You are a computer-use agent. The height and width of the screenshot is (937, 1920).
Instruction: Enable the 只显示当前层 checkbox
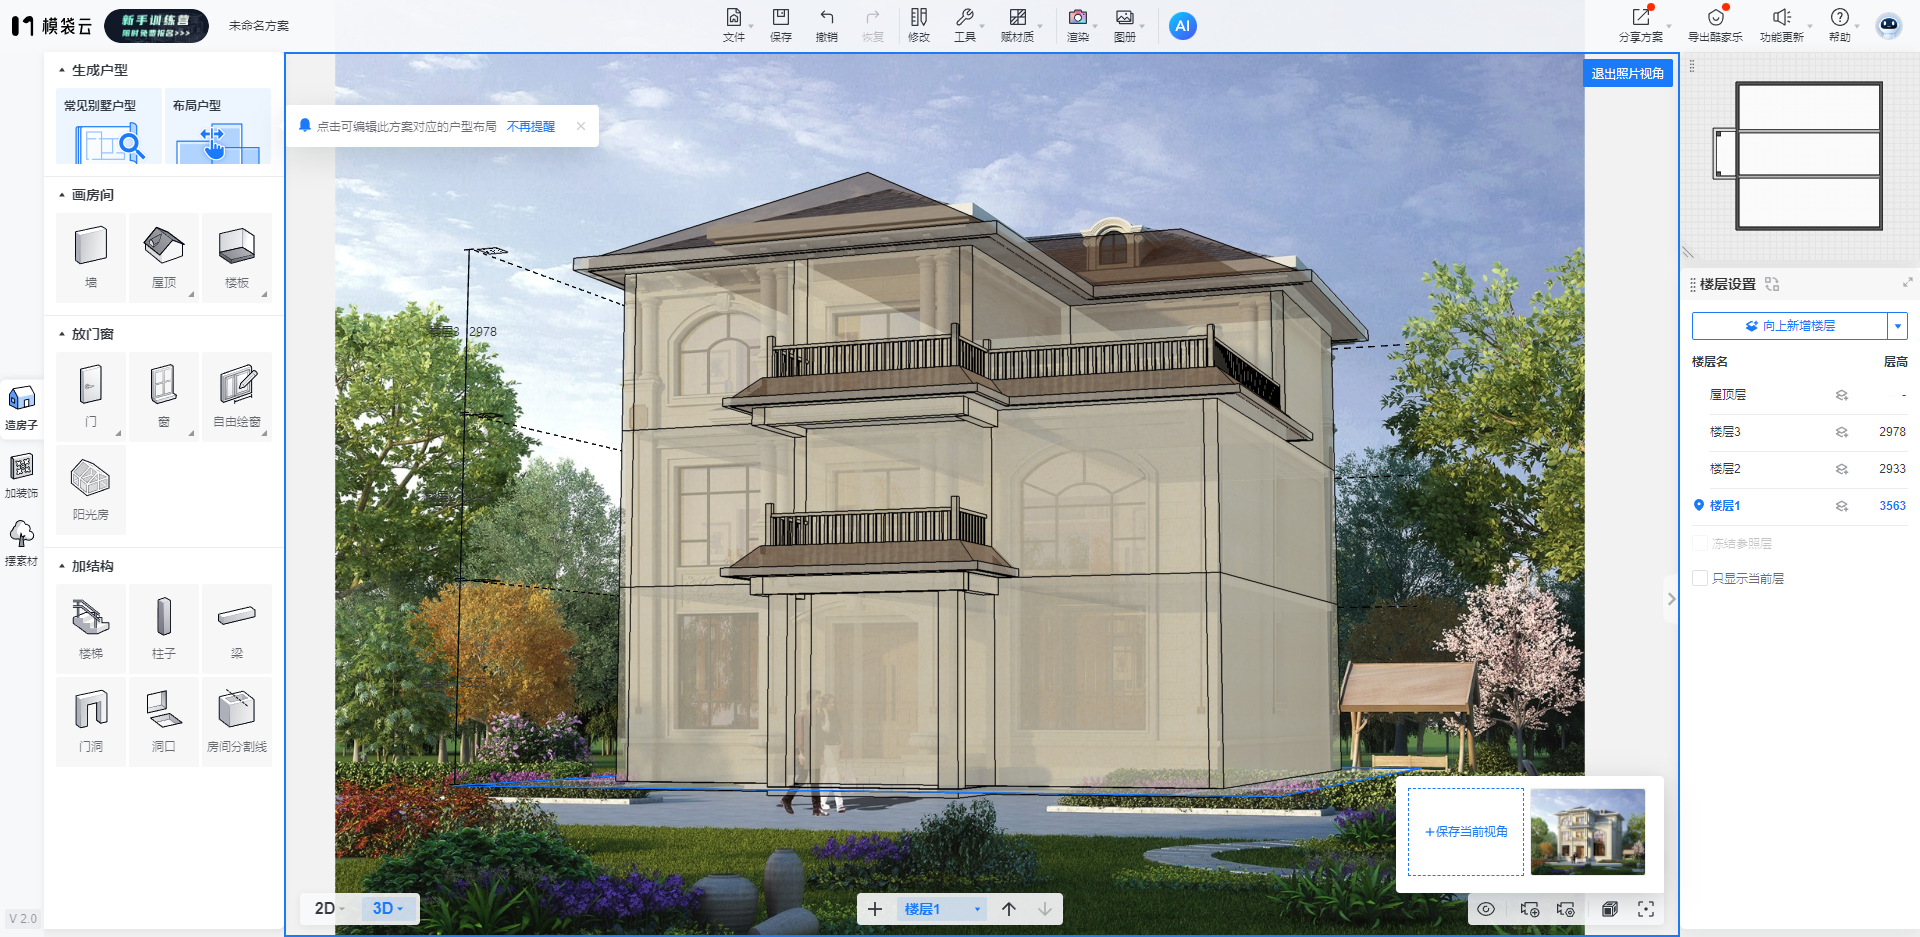(1700, 578)
